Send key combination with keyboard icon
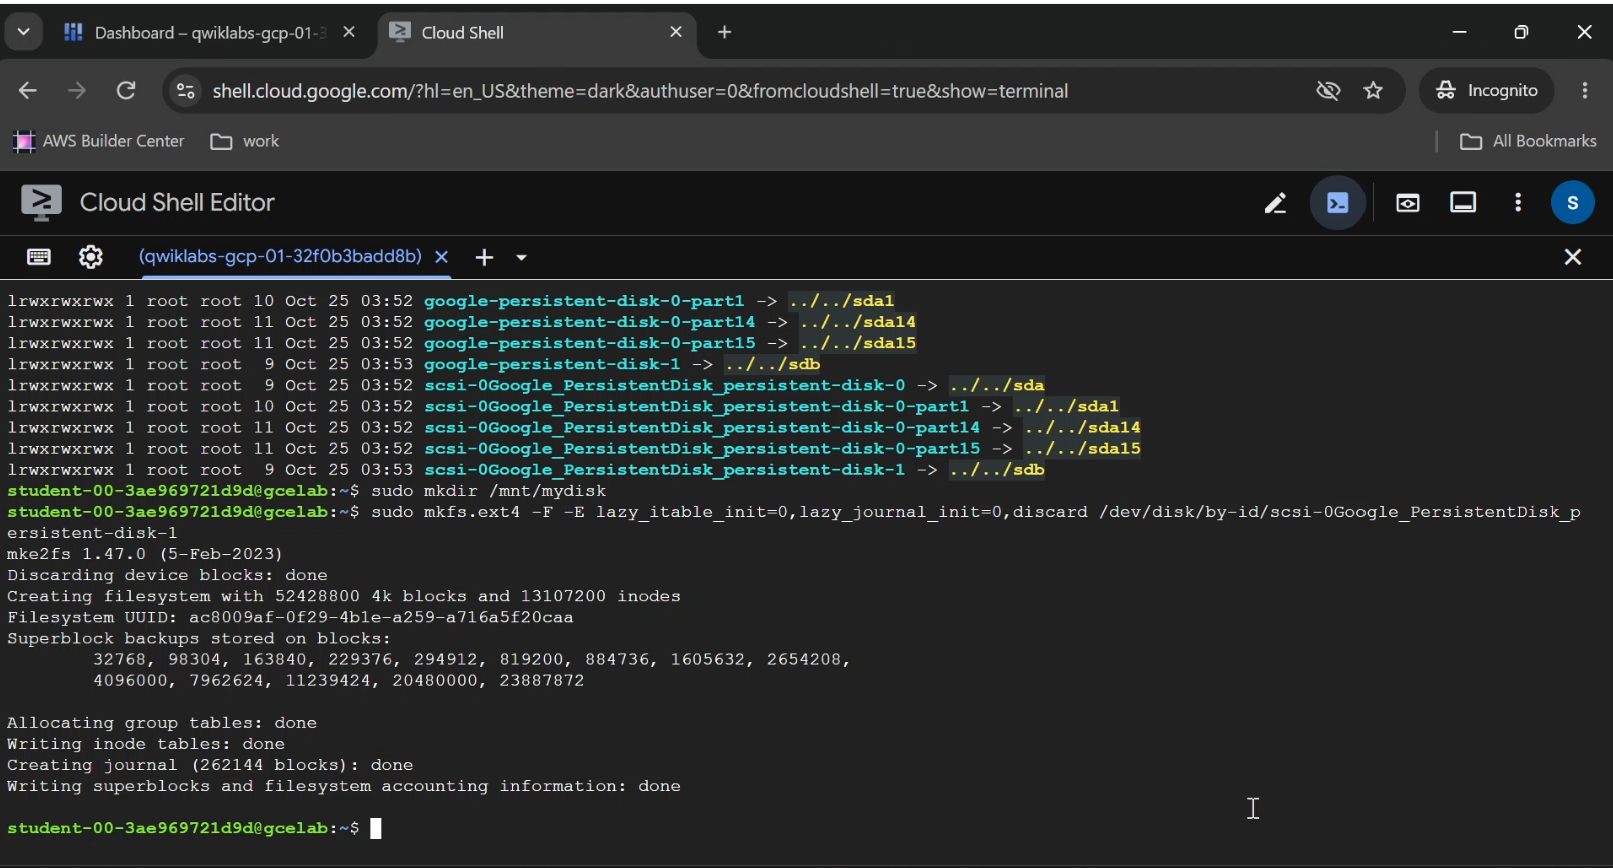This screenshot has width=1613, height=868. coord(39,257)
